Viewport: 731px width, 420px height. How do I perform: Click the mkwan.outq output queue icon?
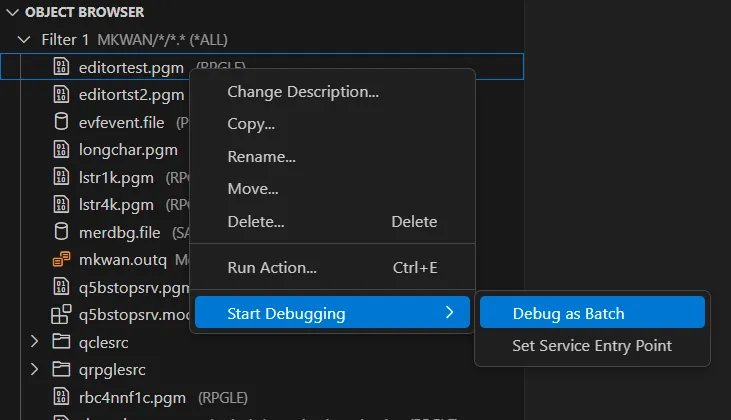[x=61, y=260]
